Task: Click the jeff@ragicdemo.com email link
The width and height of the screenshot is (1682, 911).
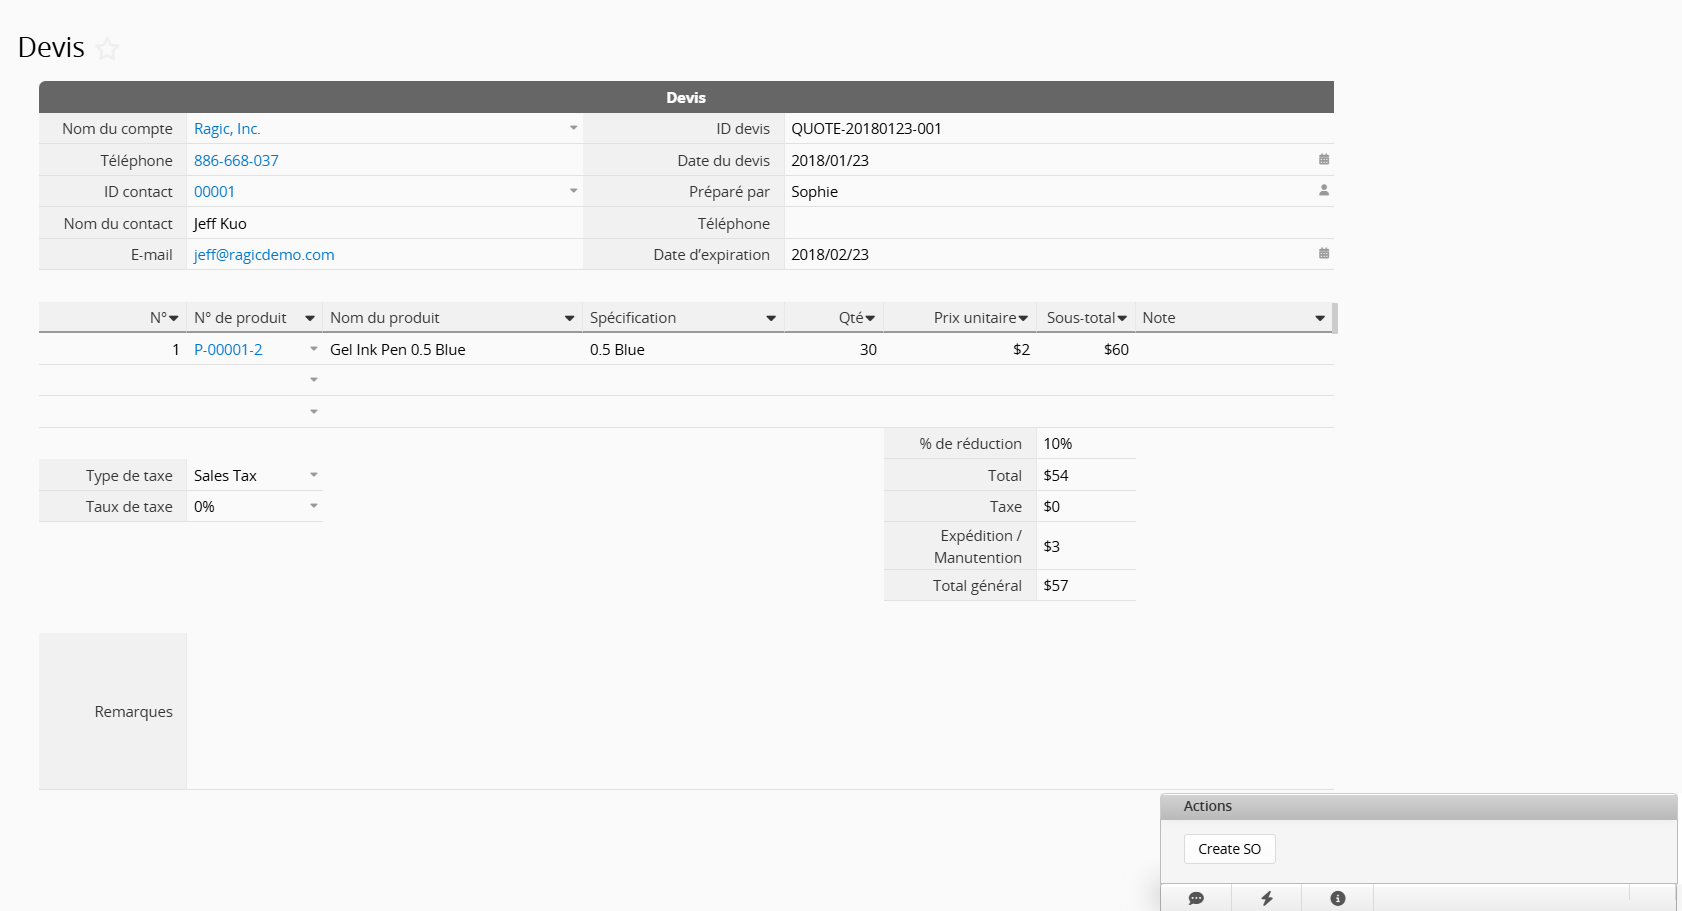Action: click(264, 255)
